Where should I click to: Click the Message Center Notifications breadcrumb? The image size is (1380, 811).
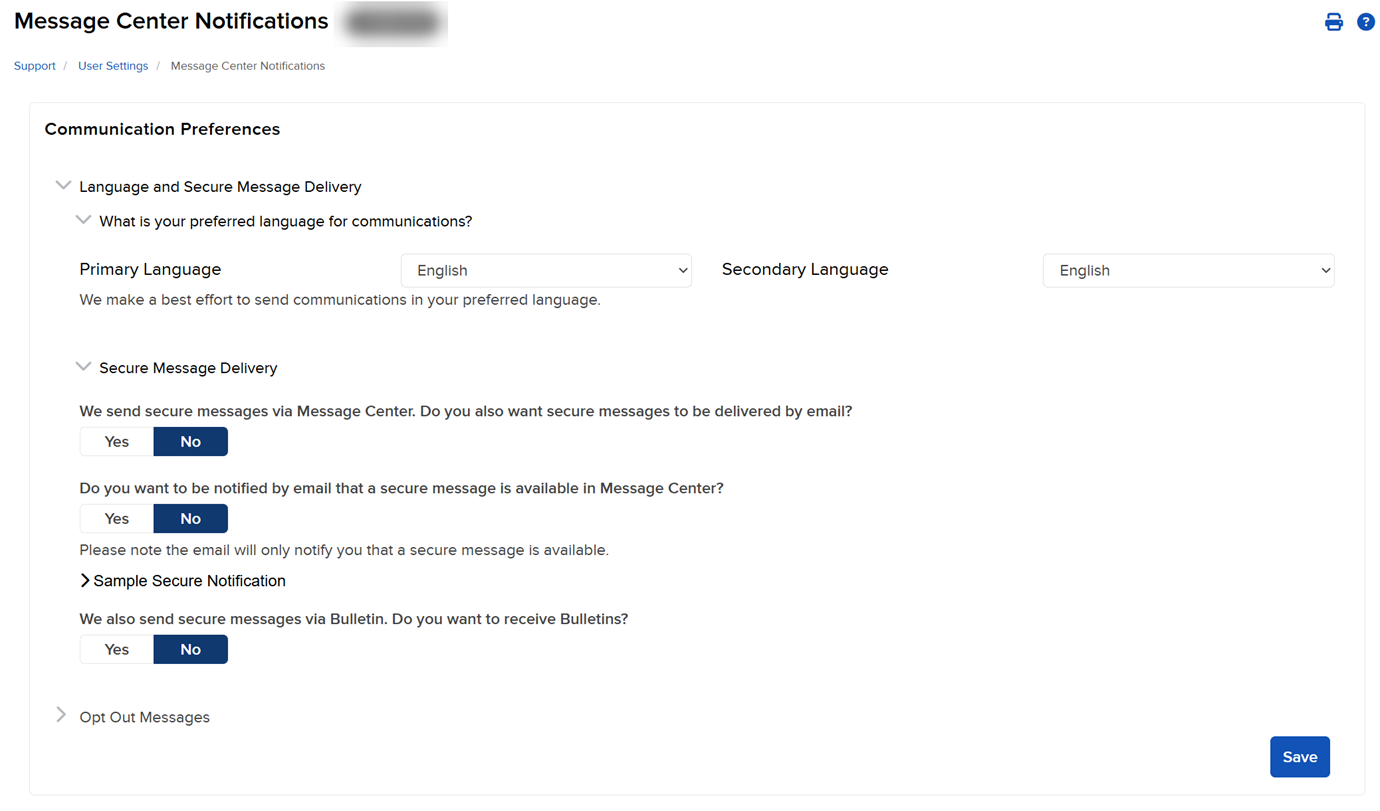click(x=247, y=65)
